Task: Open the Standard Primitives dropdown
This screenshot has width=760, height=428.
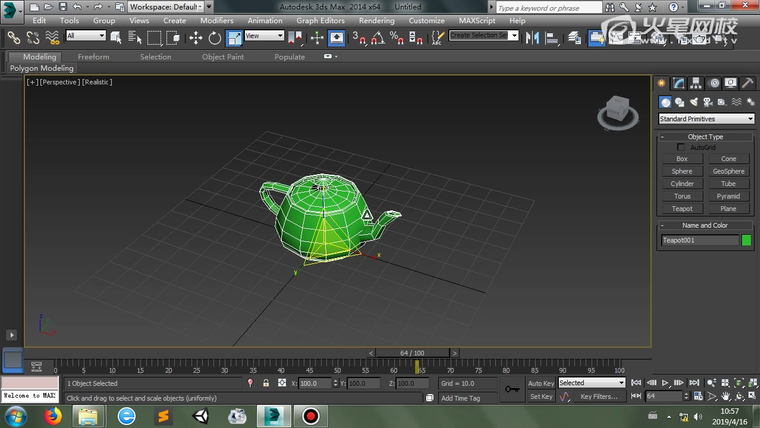Action: (x=705, y=119)
